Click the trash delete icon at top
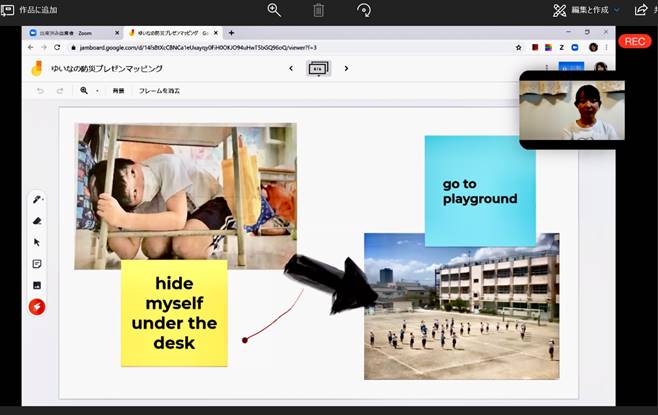The image size is (658, 415). 318,10
